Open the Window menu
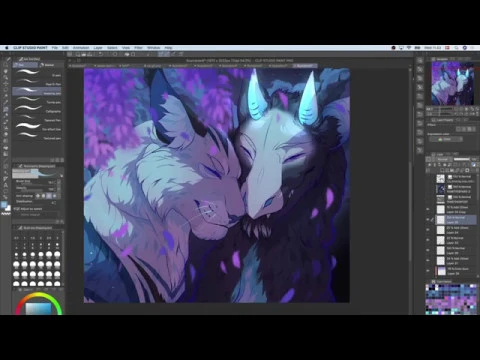 [x=154, y=48]
